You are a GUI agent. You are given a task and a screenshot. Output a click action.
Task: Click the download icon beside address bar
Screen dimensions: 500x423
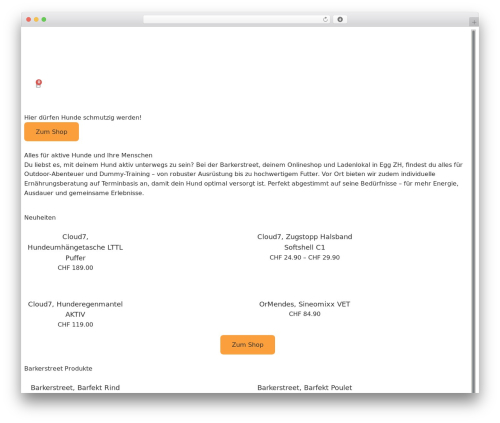click(x=340, y=20)
